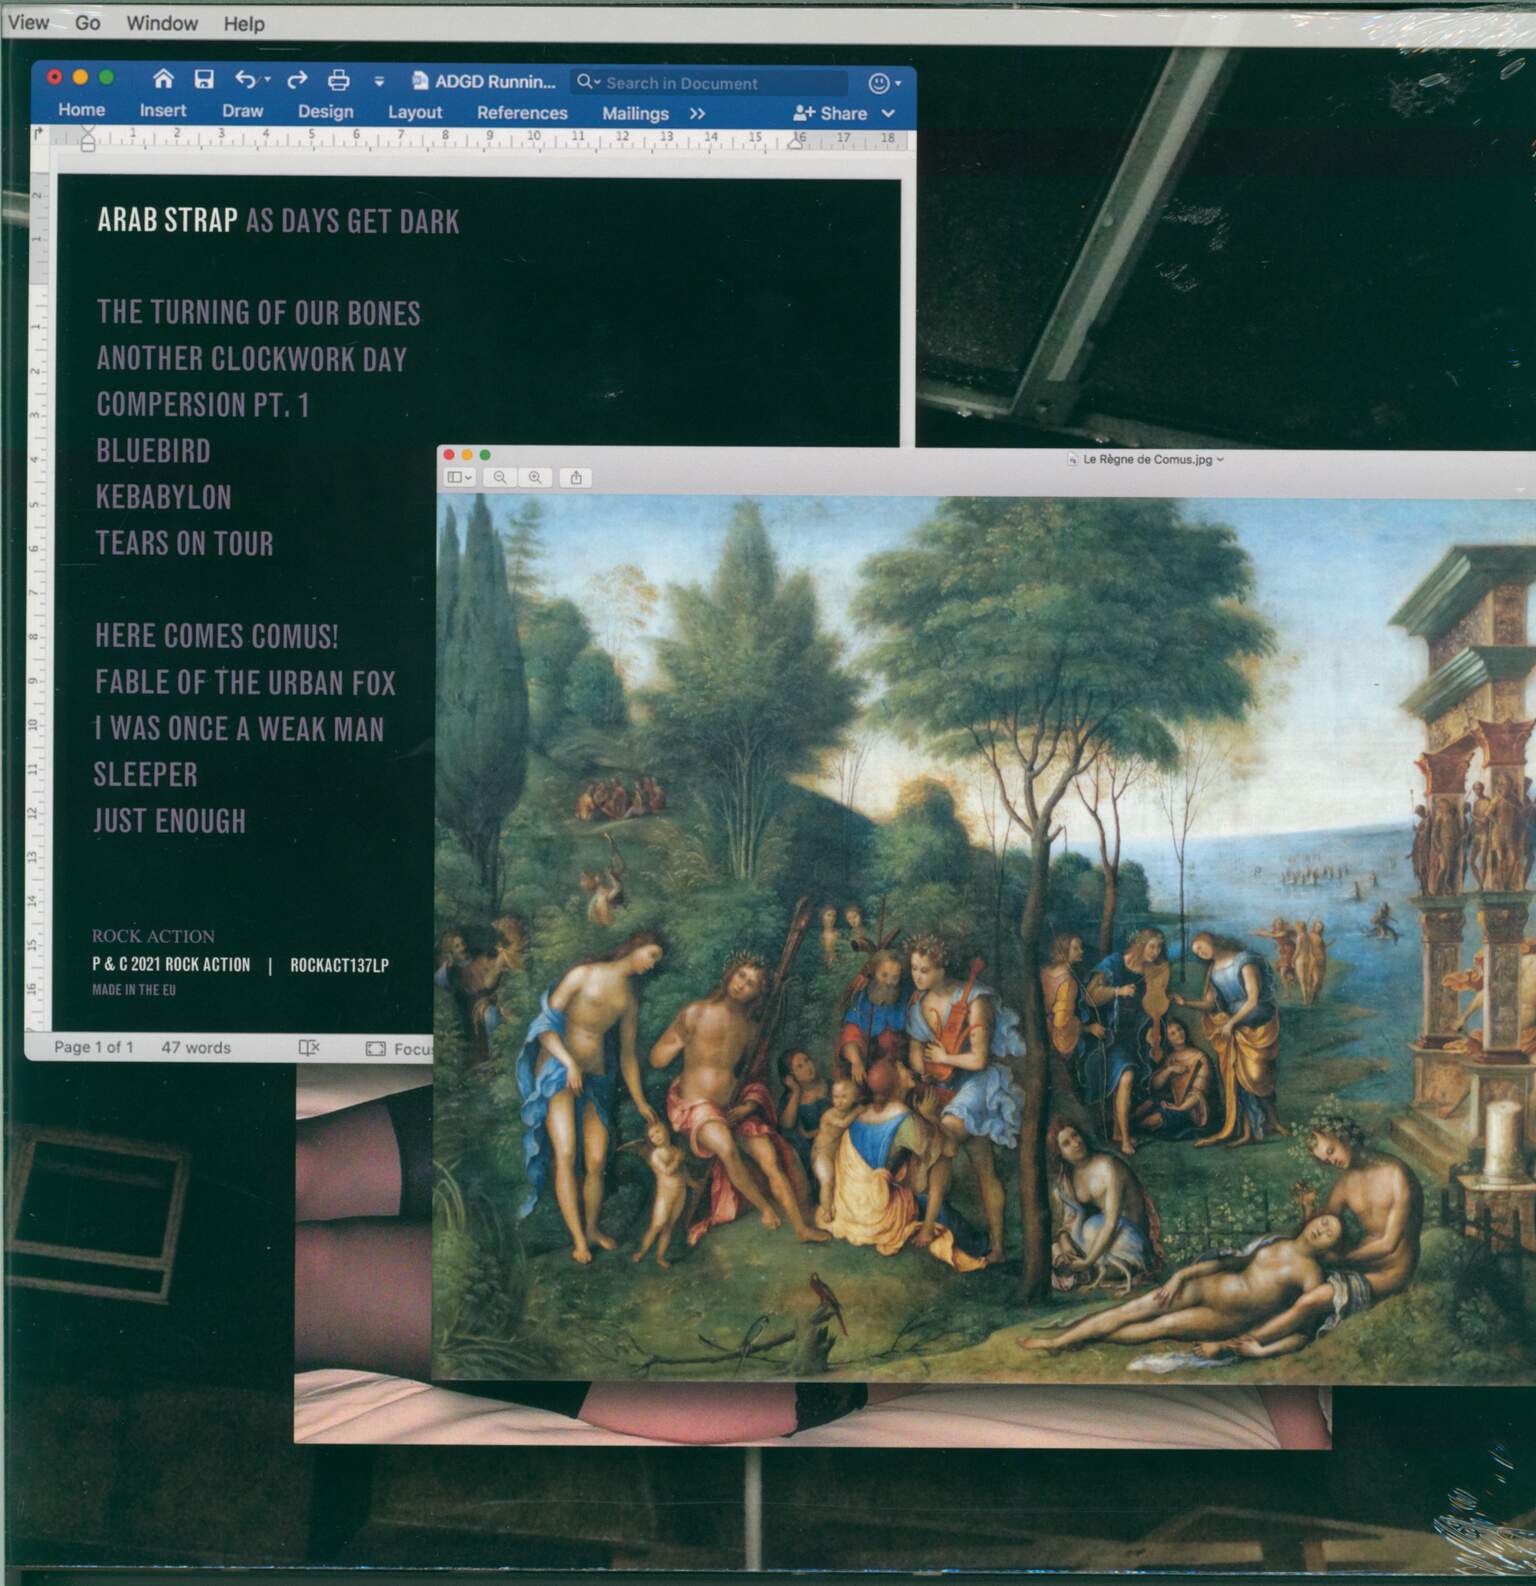Close the Preview image window
This screenshot has width=1536, height=1586.
(449, 455)
